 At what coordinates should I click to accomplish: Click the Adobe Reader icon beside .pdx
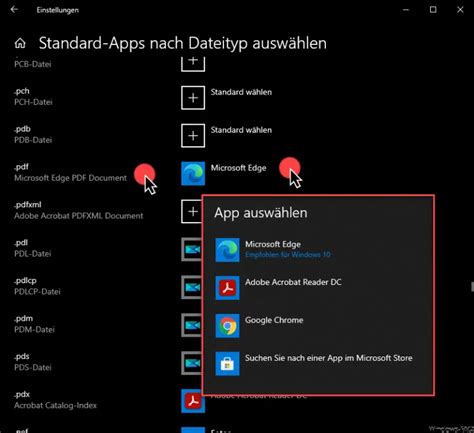click(x=193, y=401)
